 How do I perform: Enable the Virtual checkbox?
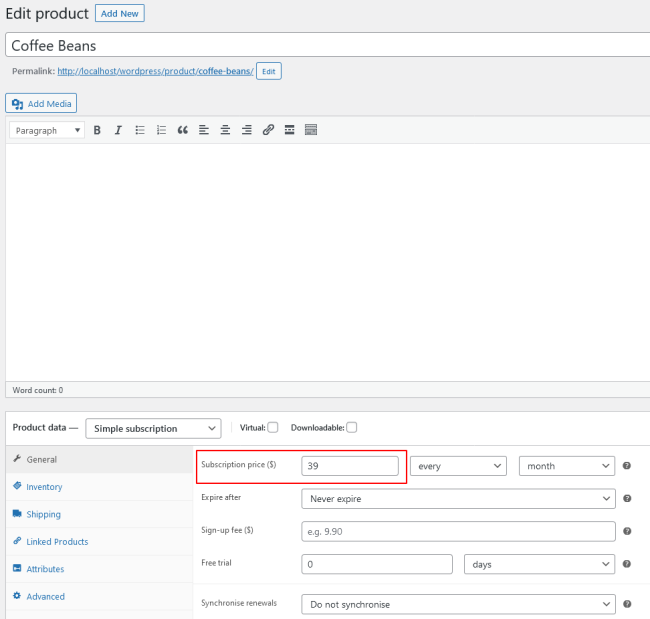pos(273,428)
